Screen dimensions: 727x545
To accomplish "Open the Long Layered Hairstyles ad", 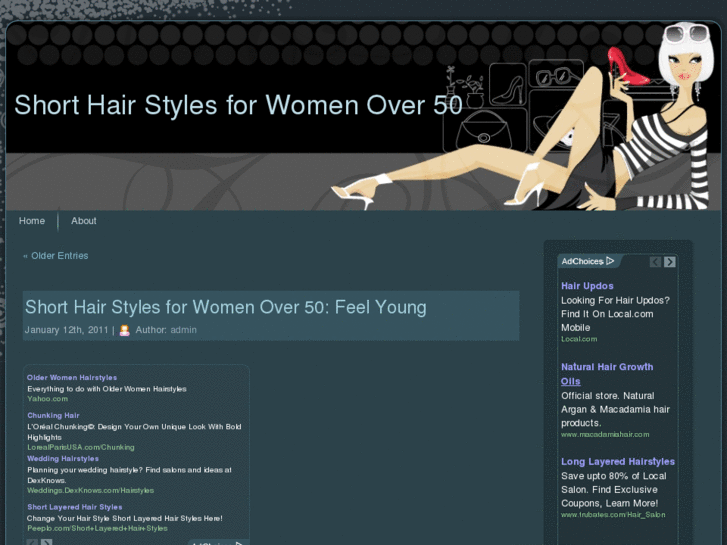I will coord(618,462).
